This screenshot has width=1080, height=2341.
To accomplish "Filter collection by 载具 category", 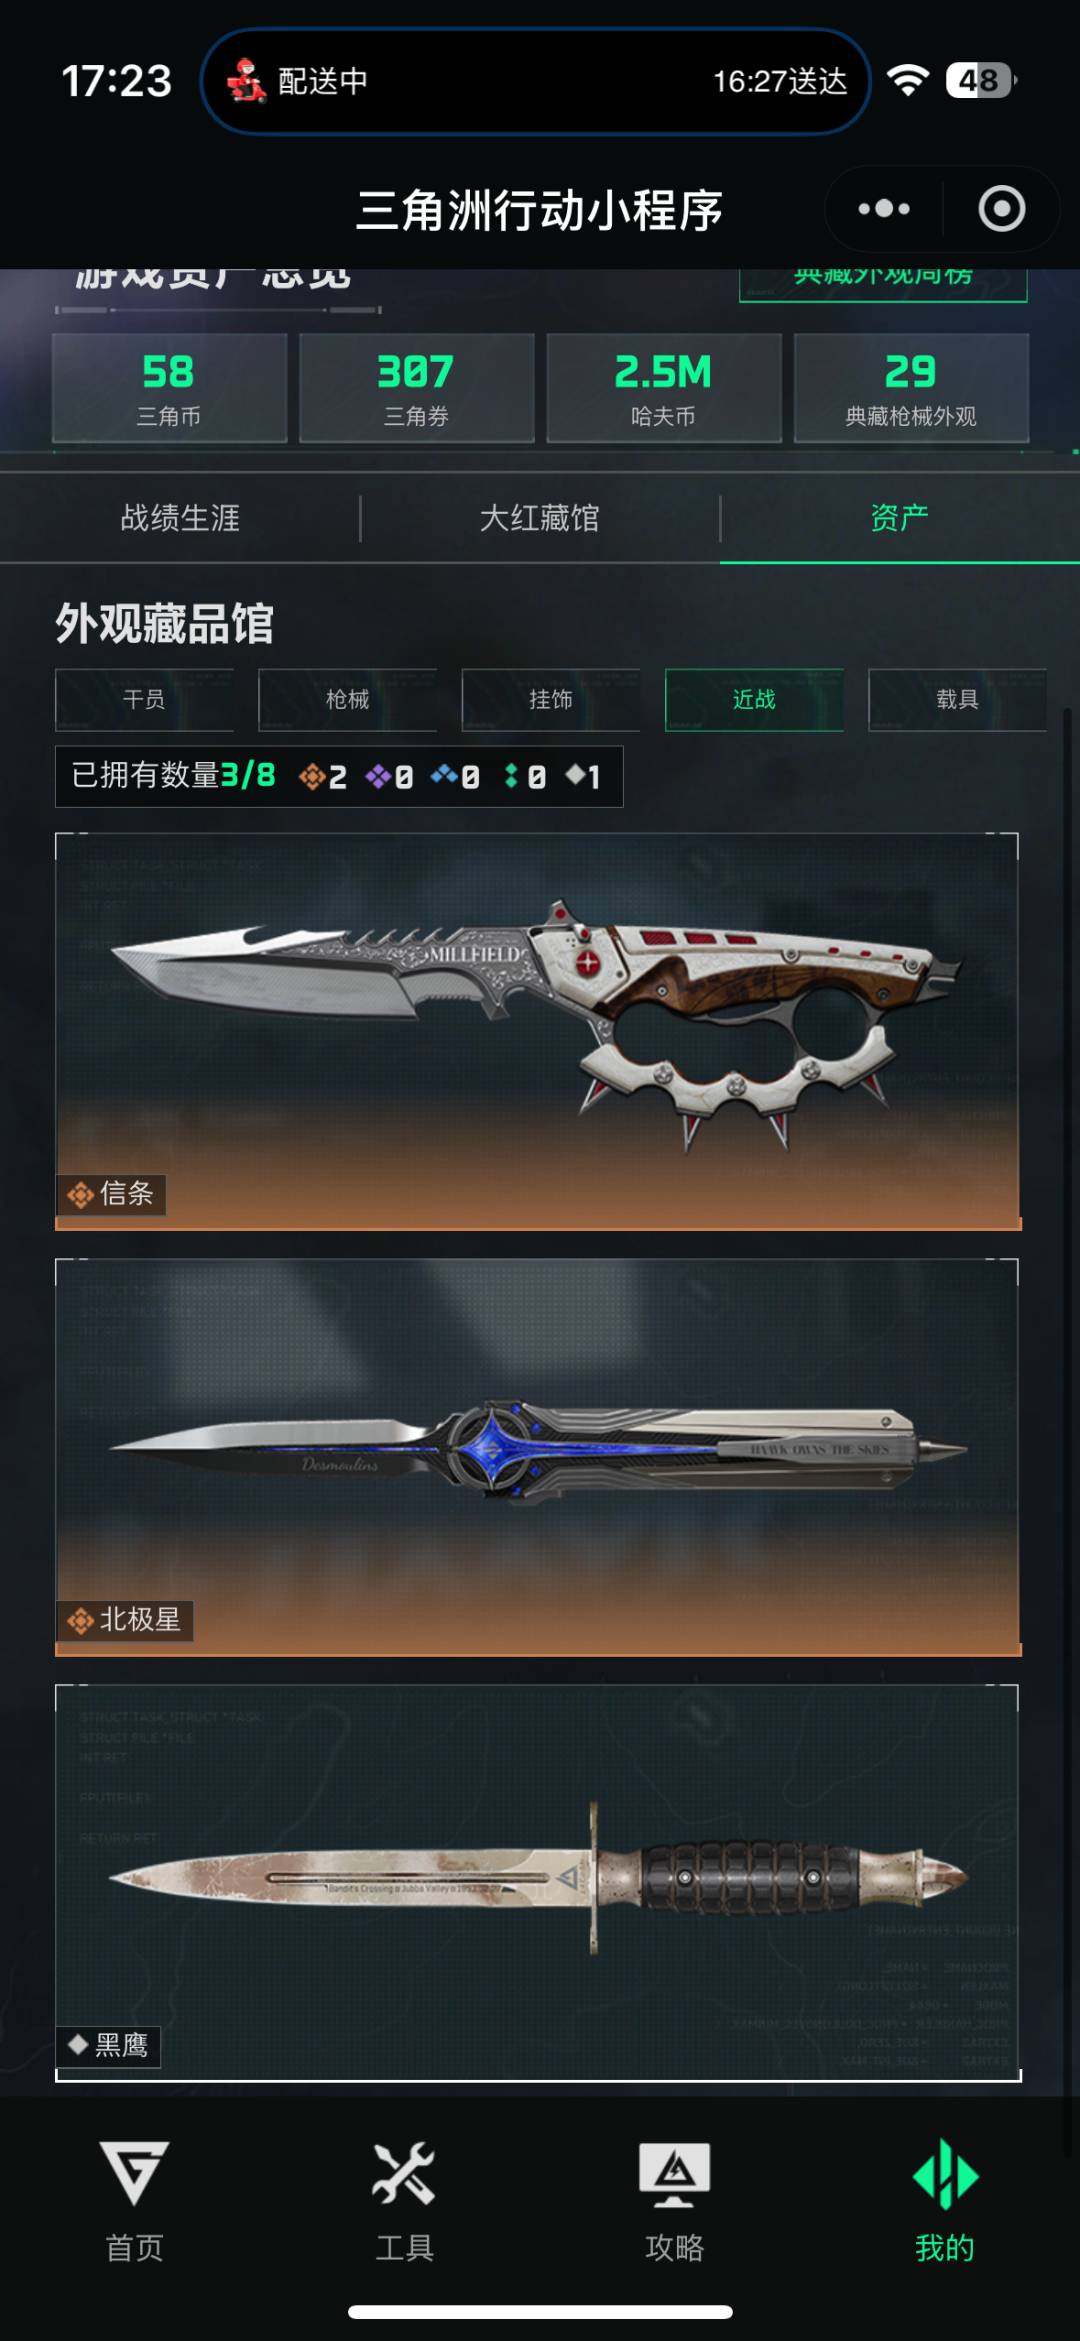I will [957, 700].
